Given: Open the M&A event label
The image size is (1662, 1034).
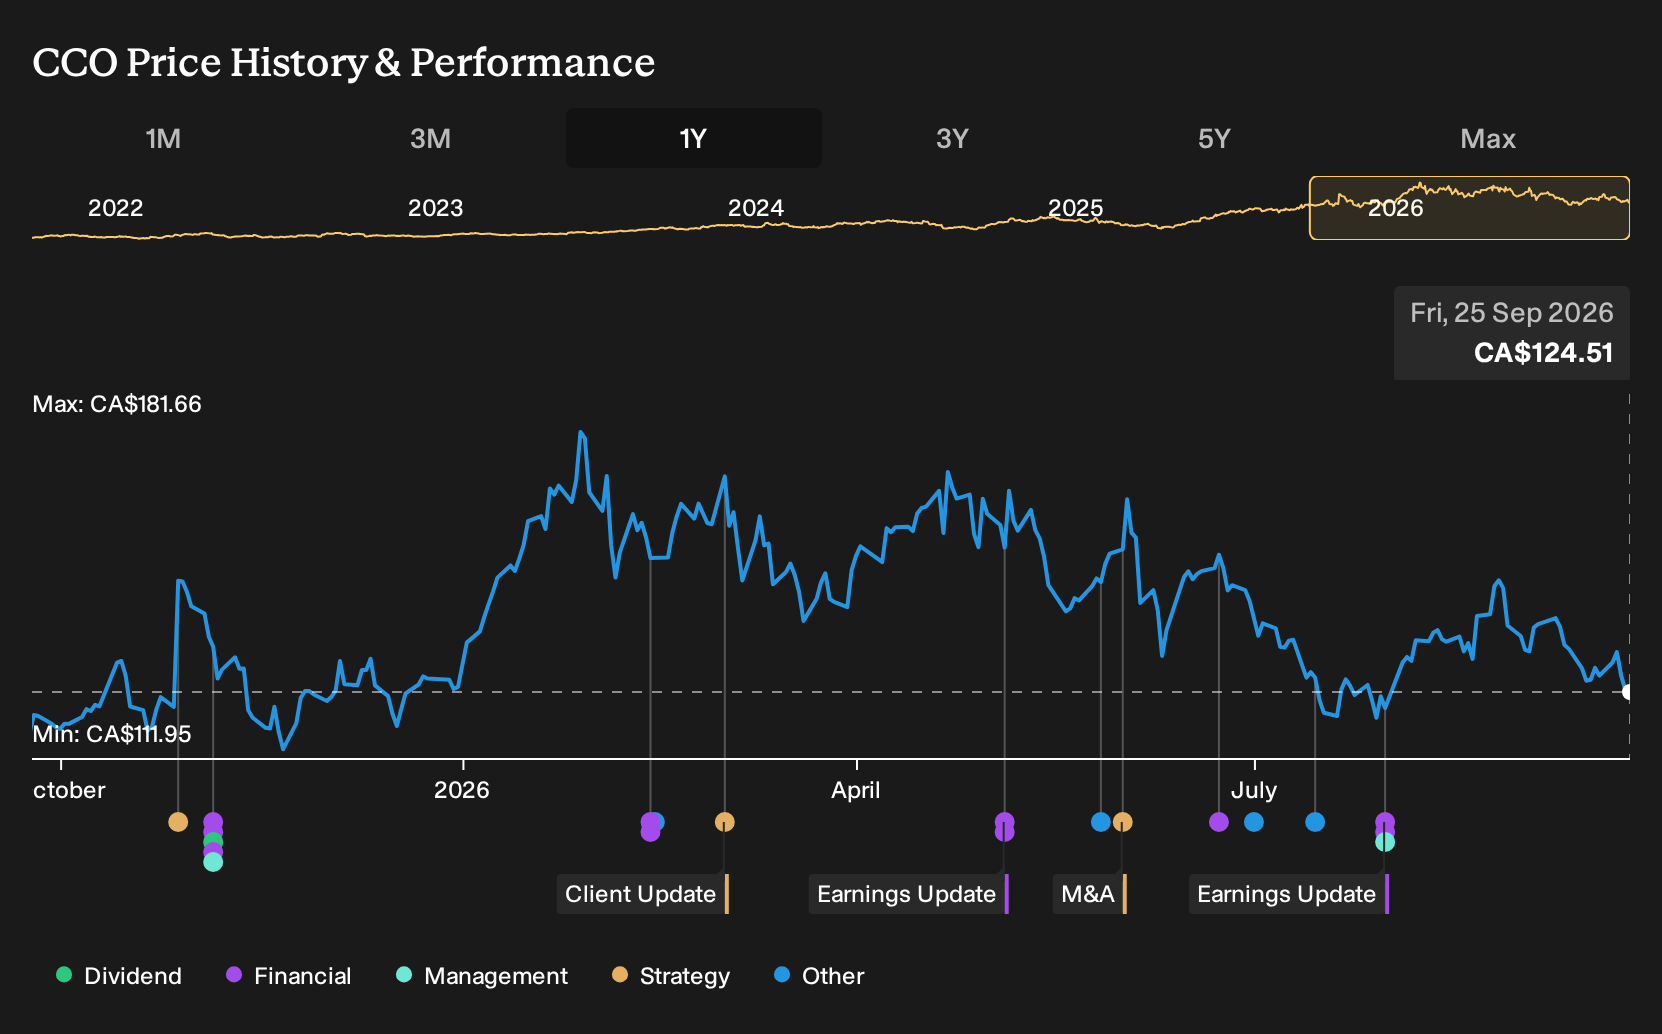Looking at the screenshot, I should [x=1090, y=894].
